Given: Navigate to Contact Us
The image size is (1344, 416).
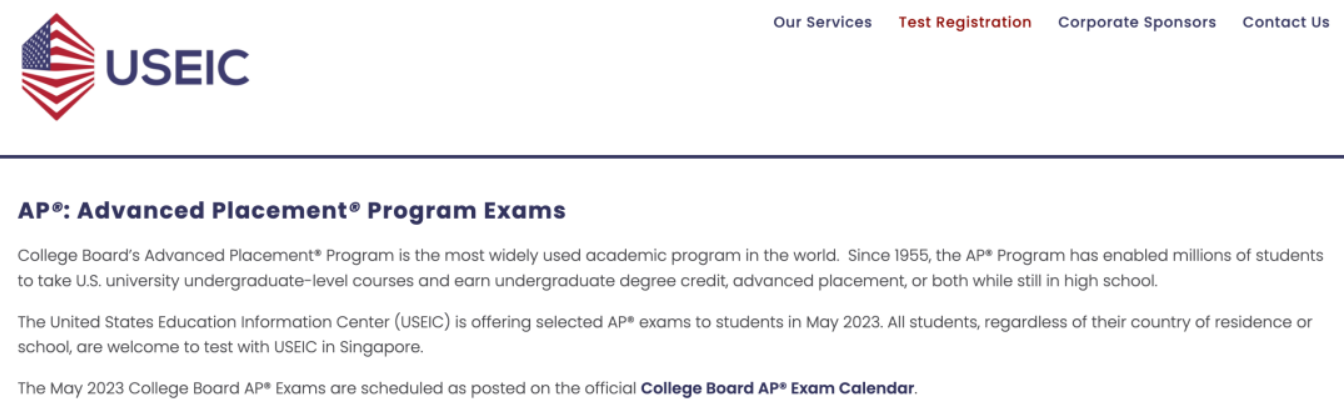Looking at the screenshot, I should coord(1286,22).
